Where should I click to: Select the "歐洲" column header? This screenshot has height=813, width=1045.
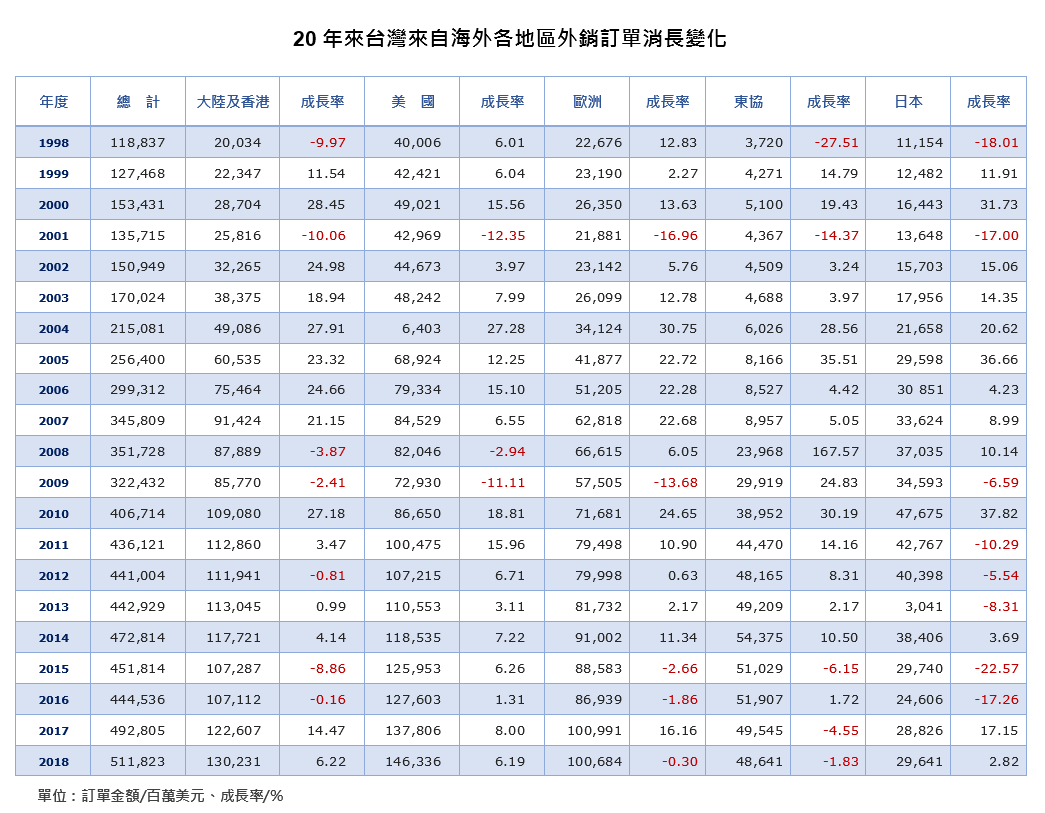tap(587, 102)
